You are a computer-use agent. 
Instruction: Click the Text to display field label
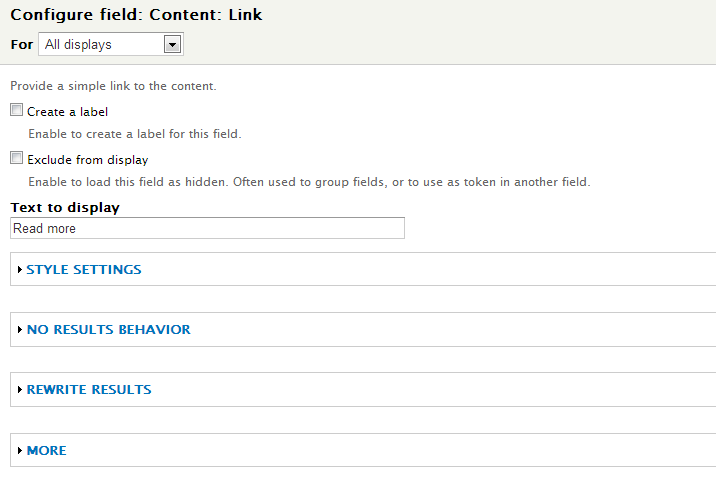(65, 208)
